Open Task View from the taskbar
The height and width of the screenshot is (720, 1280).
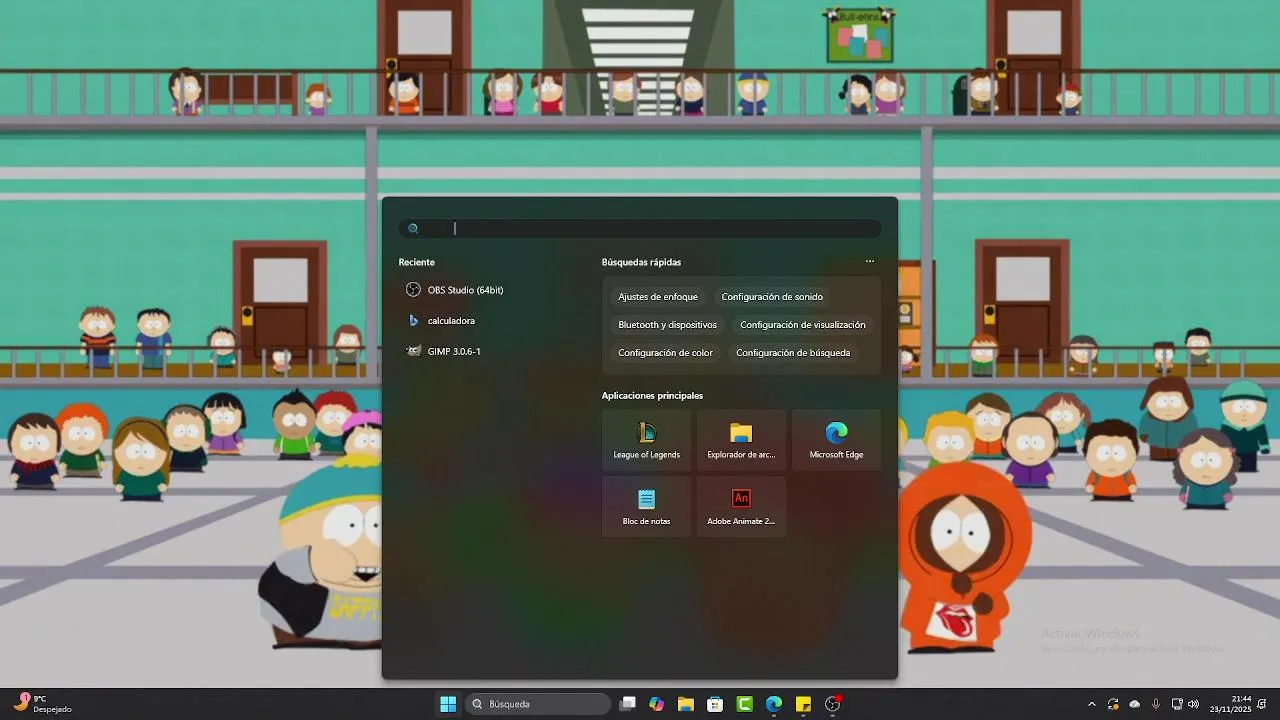coord(627,704)
